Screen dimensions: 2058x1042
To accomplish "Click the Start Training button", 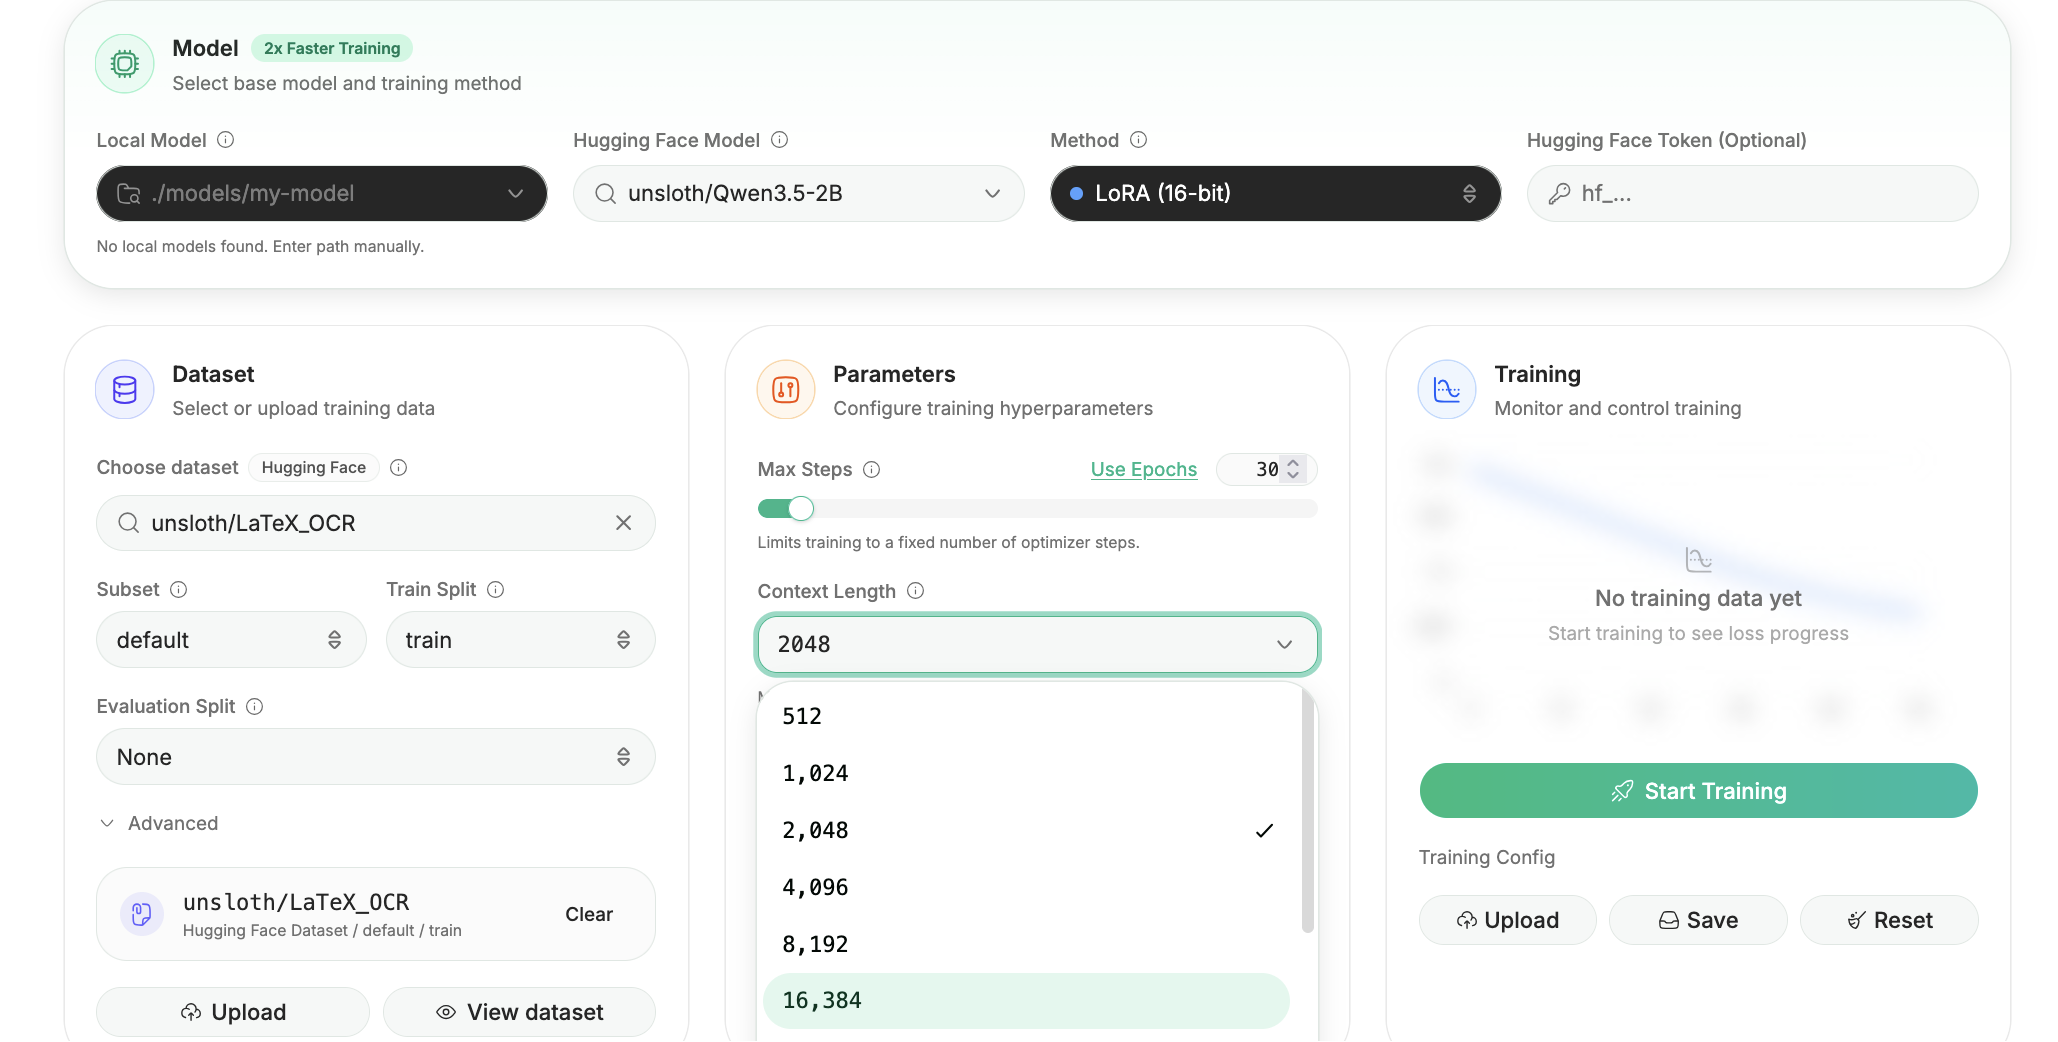I will (x=1698, y=791).
